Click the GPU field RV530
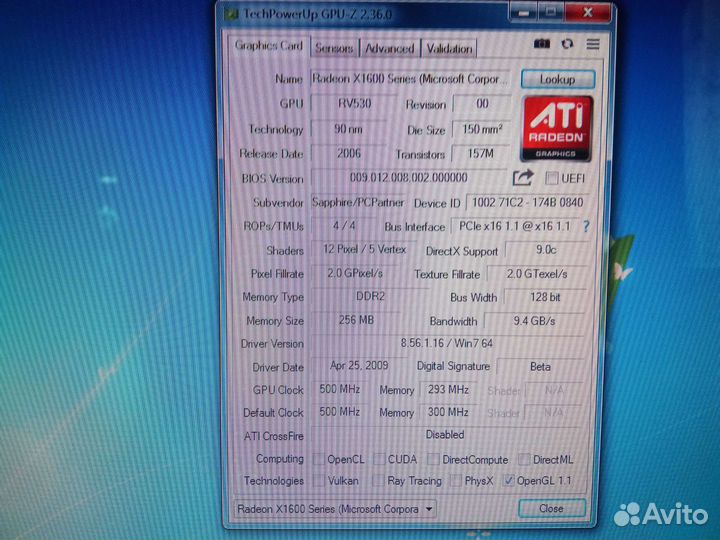 point(354,103)
